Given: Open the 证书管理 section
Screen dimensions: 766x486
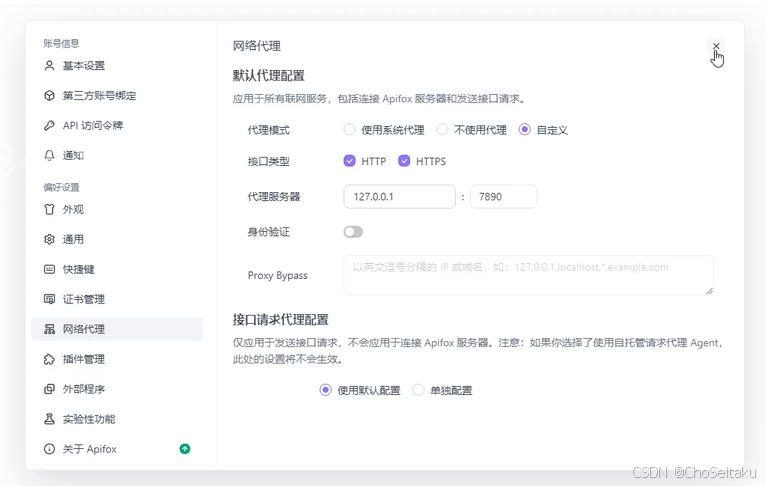Looking at the screenshot, I should click(117, 299).
